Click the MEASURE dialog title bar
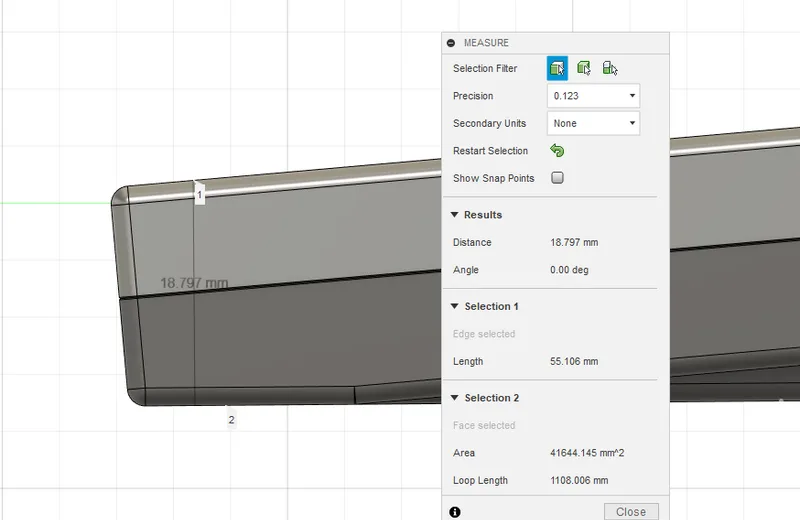Screen dimensions: 800x520 coord(555,43)
